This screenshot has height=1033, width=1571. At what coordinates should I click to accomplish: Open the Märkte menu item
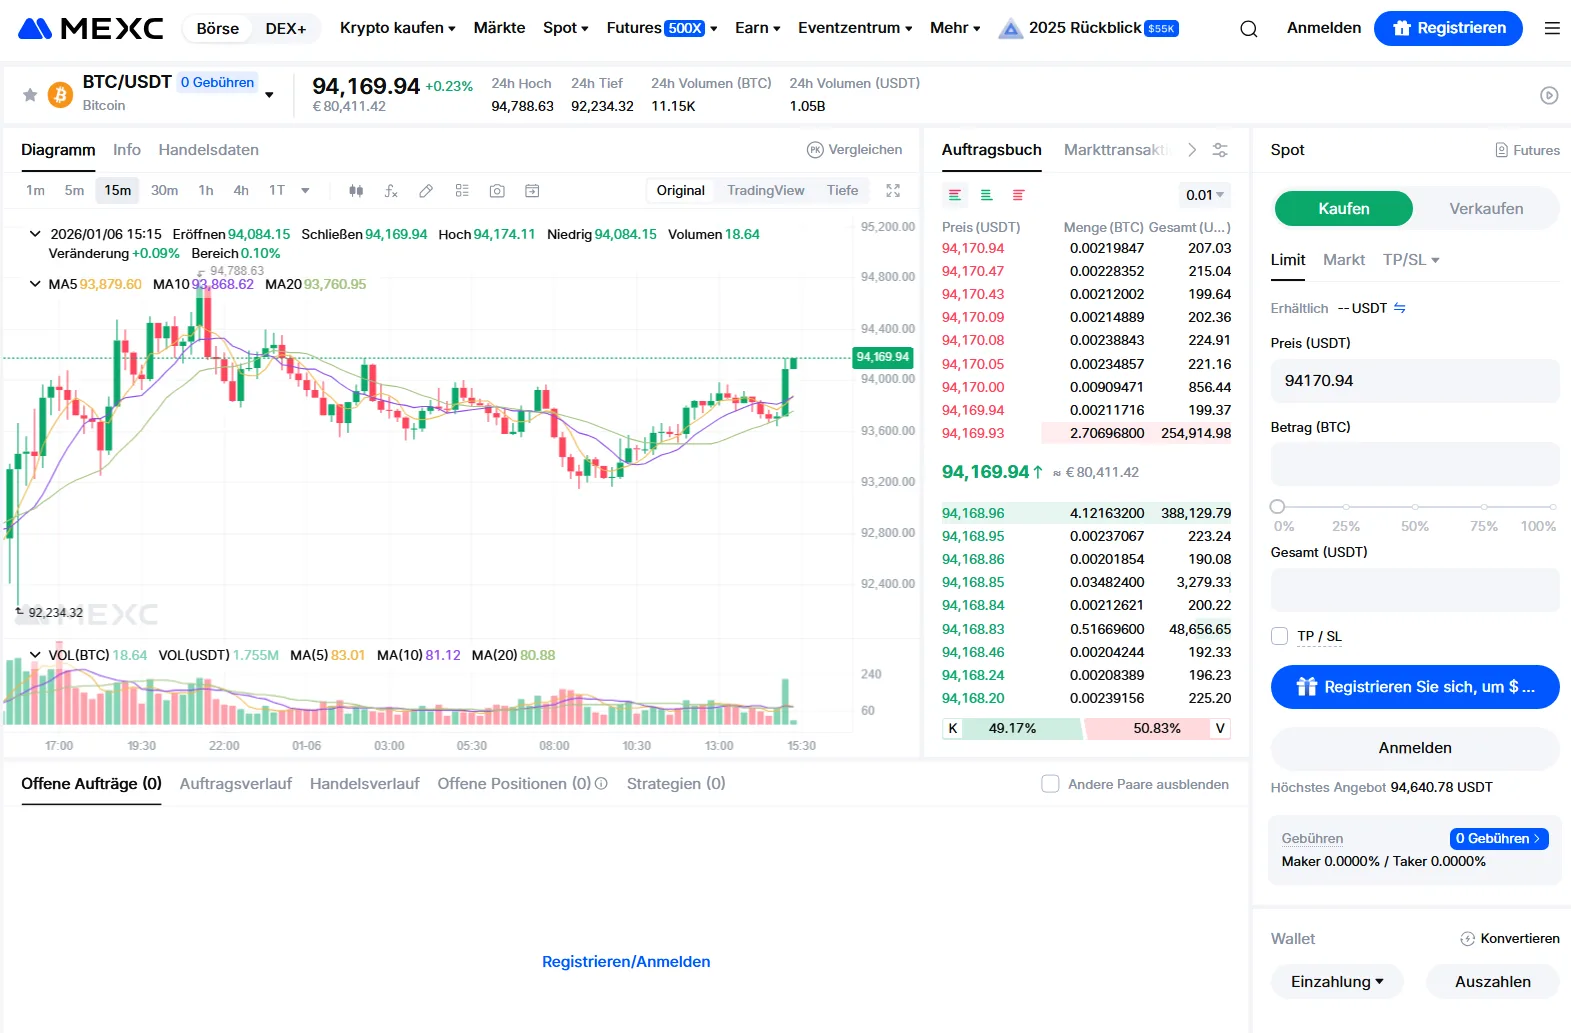coord(499,28)
